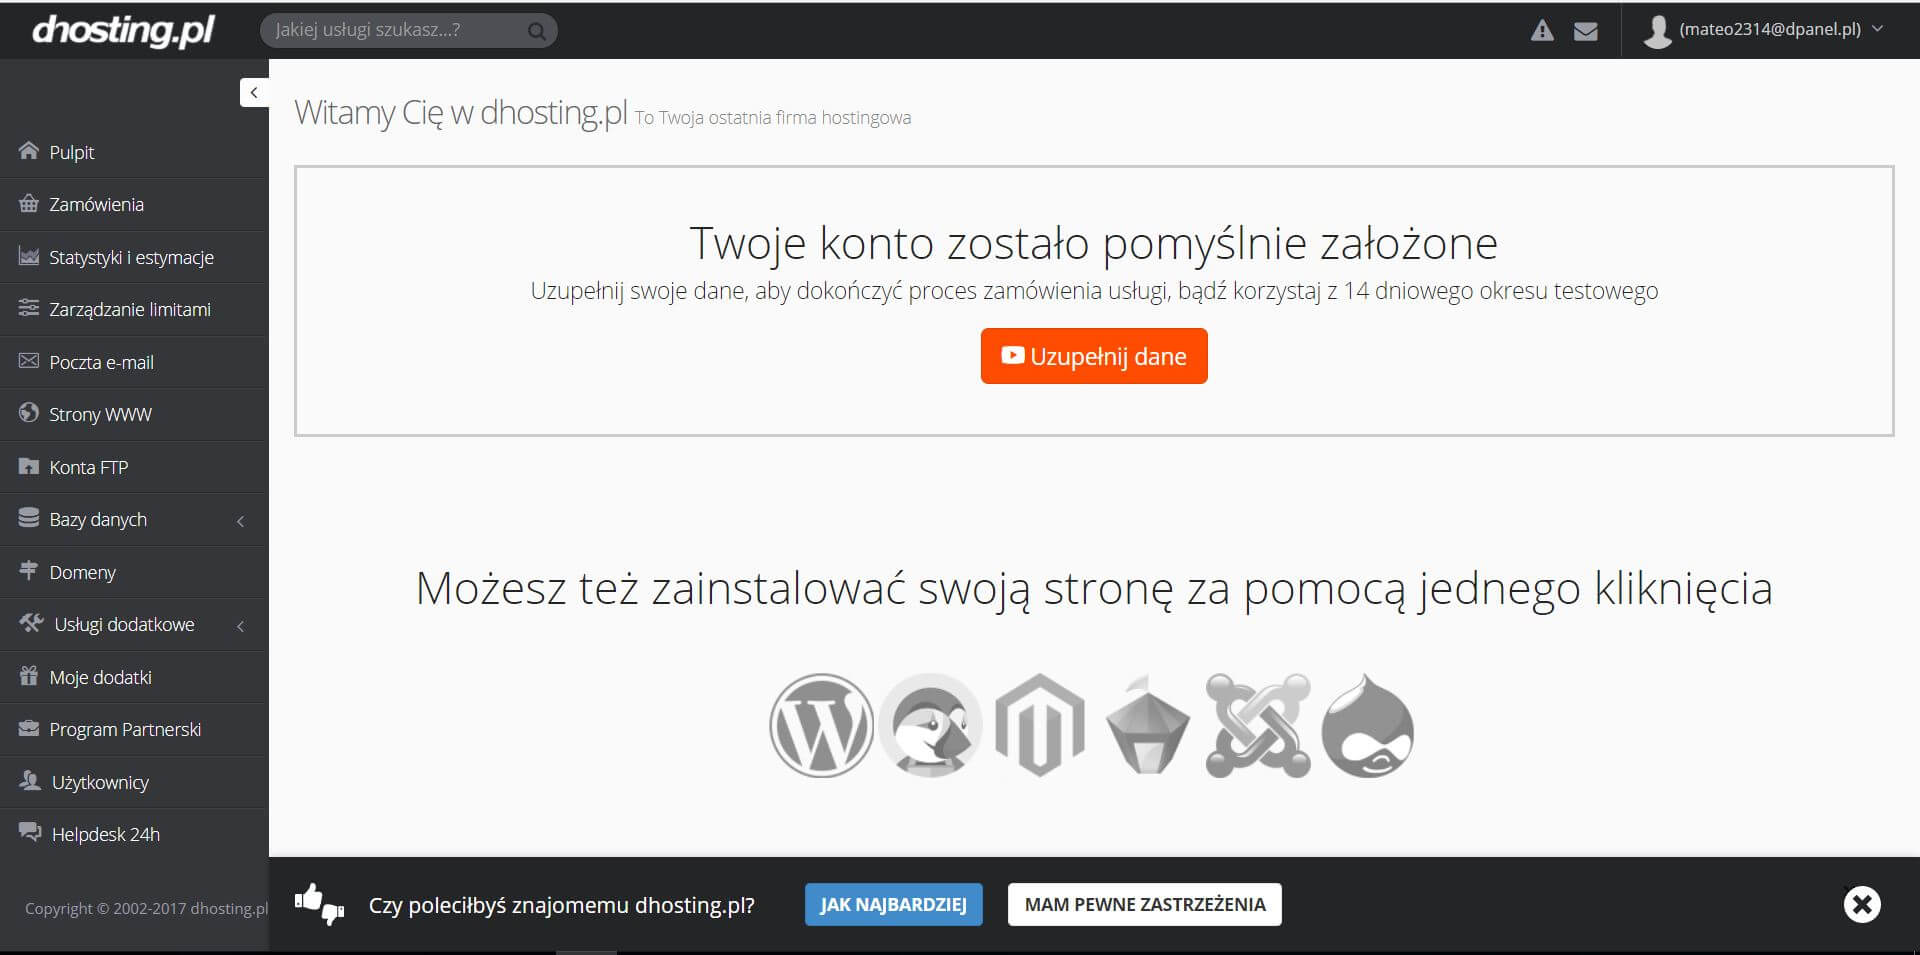Collapse the left sidebar
Screen dimensions: 1920x955
pos(254,93)
